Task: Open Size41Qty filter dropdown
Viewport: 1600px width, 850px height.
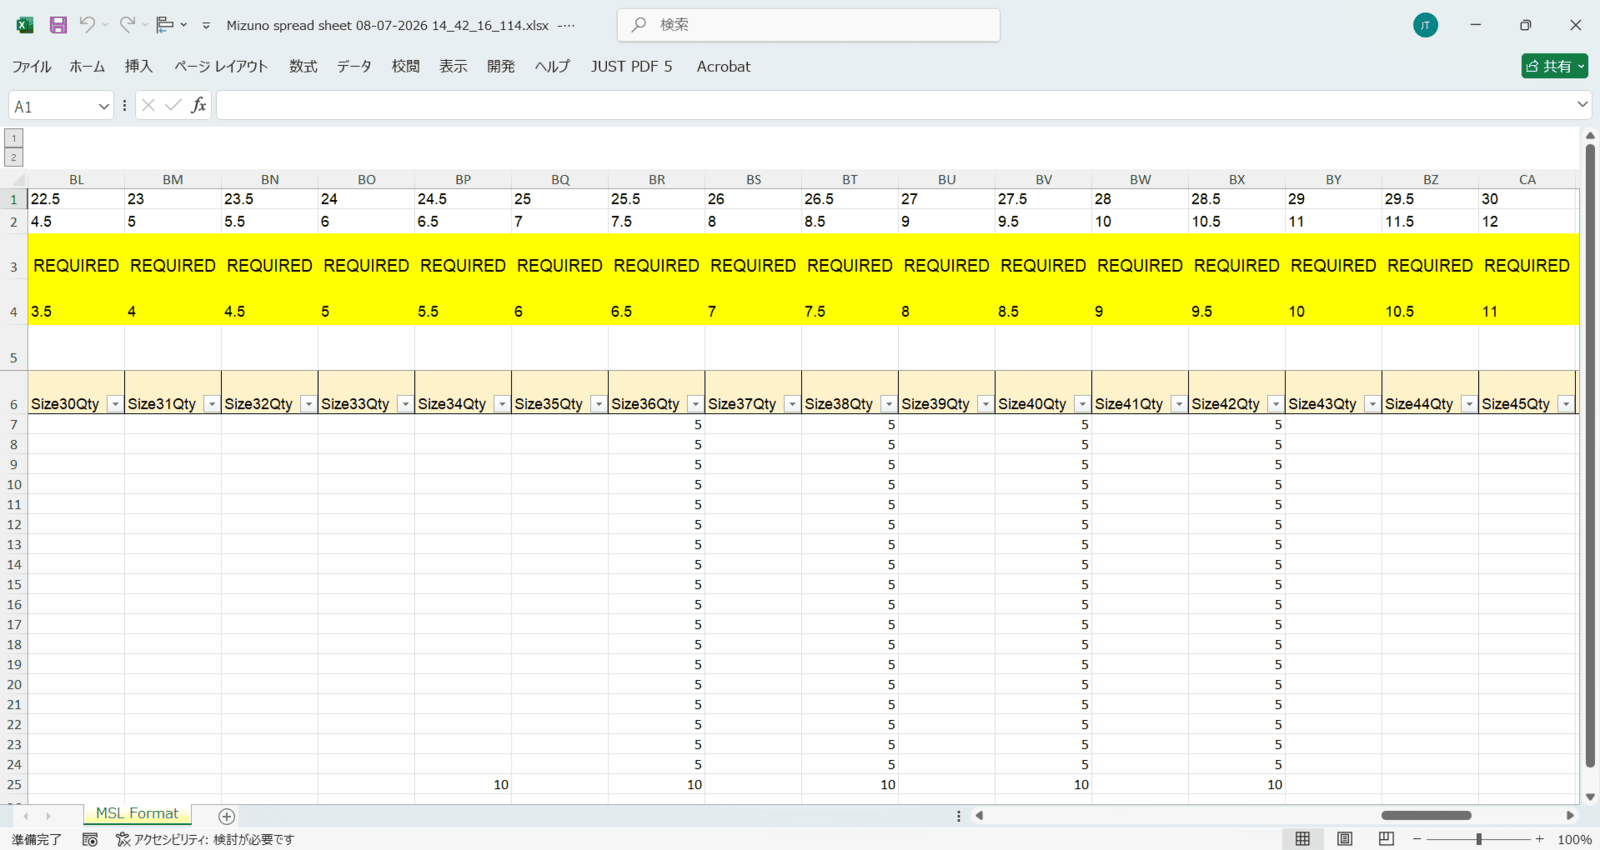Action: (1179, 404)
